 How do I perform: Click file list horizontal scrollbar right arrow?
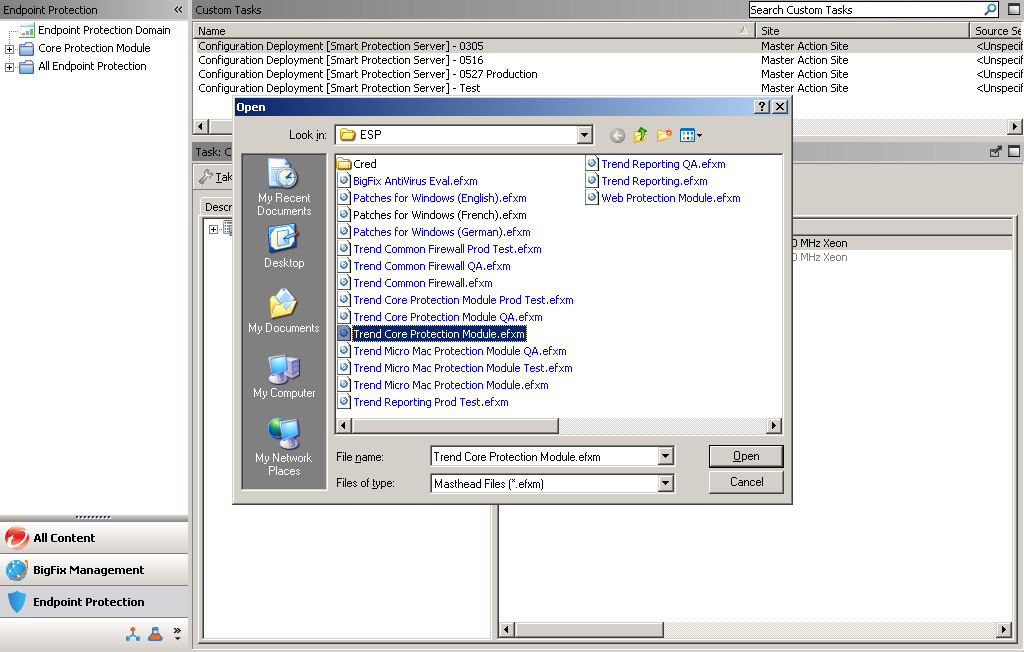[774, 425]
